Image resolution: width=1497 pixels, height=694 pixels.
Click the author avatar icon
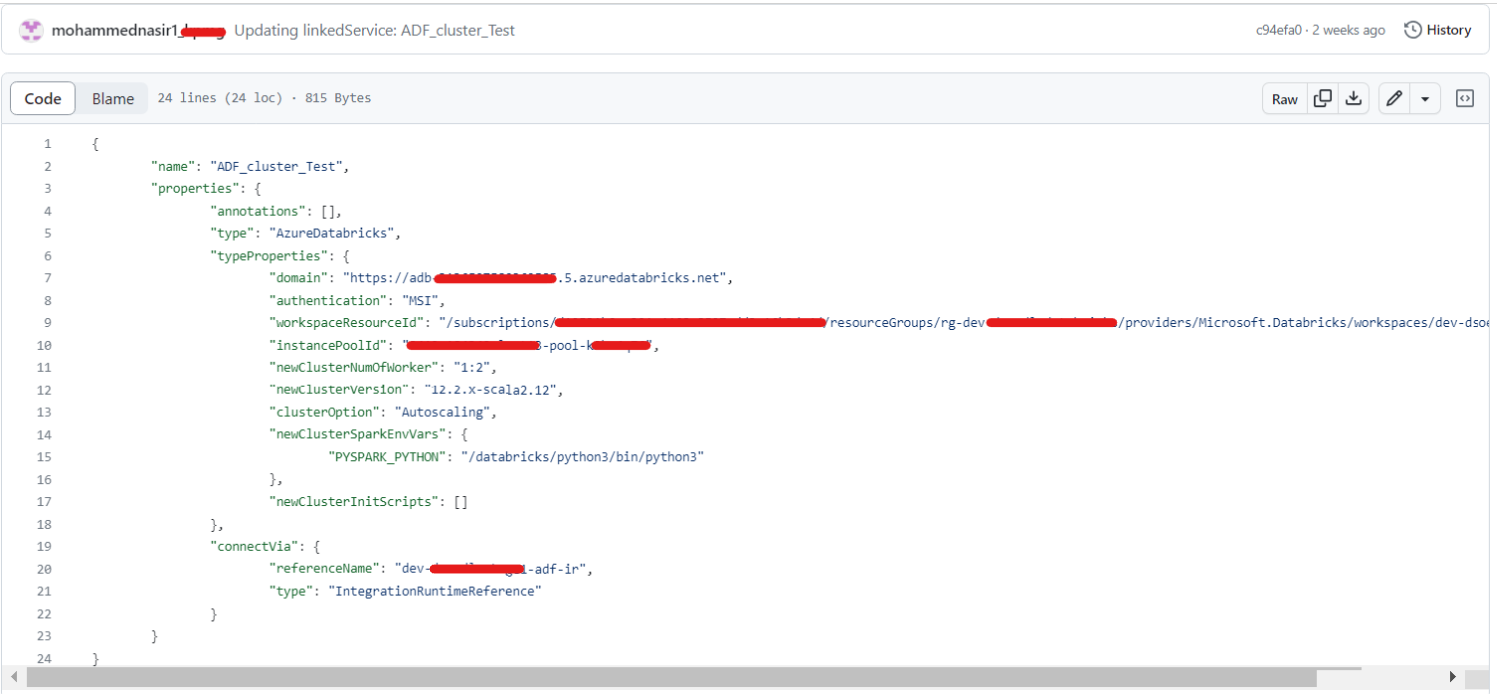click(x=31, y=30)
